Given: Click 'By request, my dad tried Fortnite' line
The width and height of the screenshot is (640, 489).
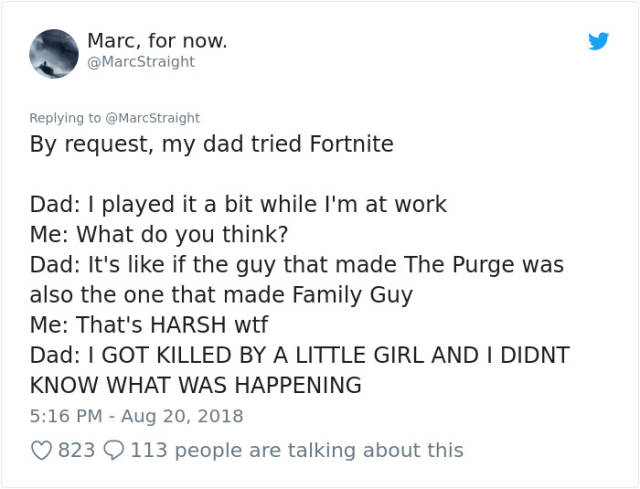Looking at the screenshot, I should [x=211, y=144].
